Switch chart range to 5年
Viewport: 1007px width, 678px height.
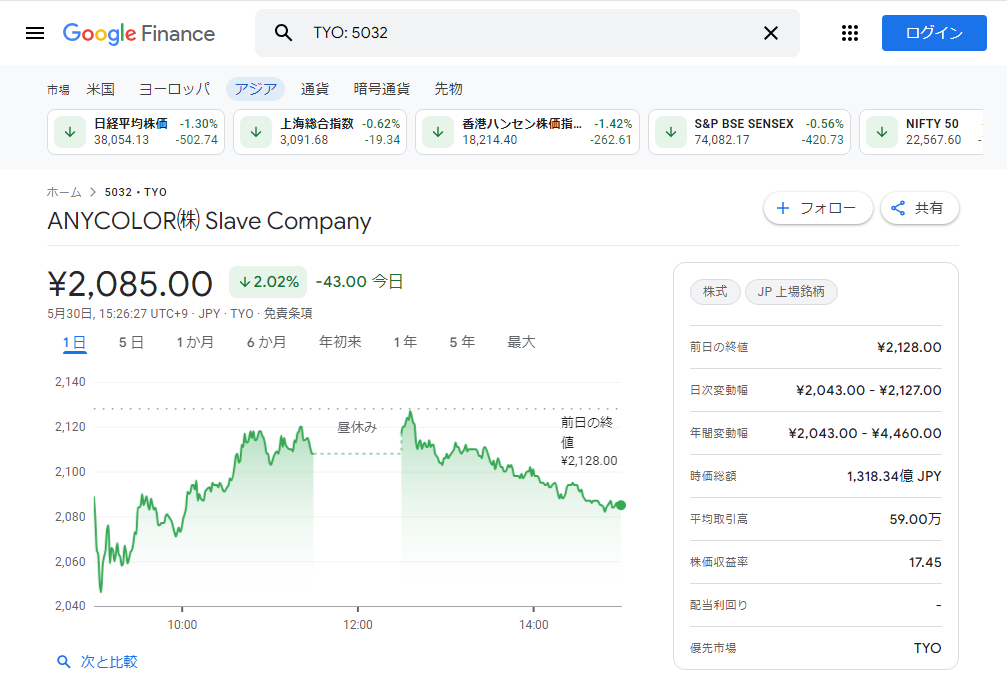click(462, 342)
